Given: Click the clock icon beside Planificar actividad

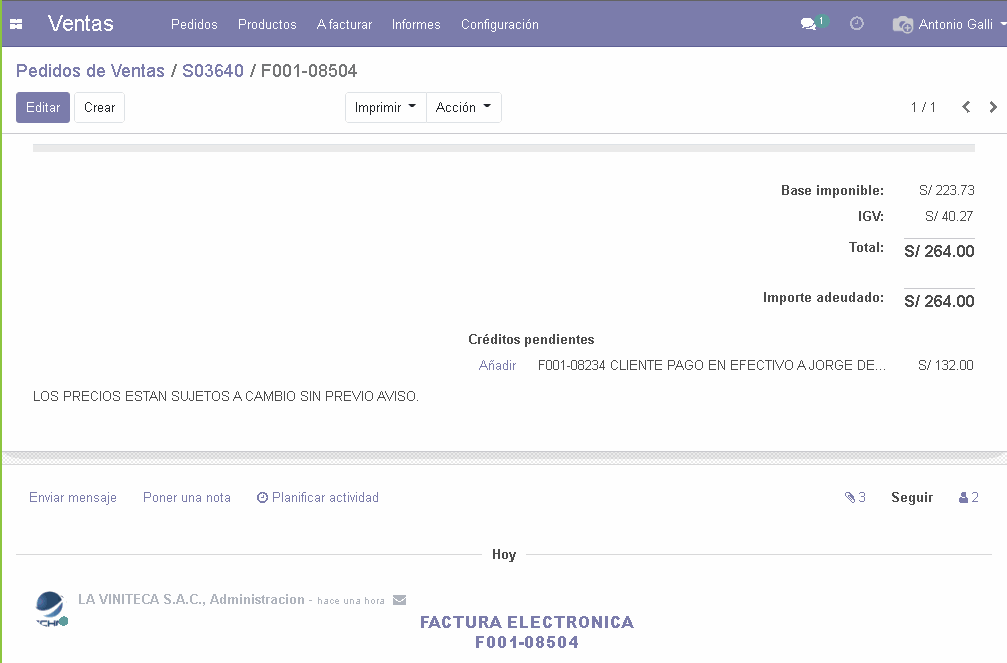Looking at the screenshot, I should tap(261, 497).
